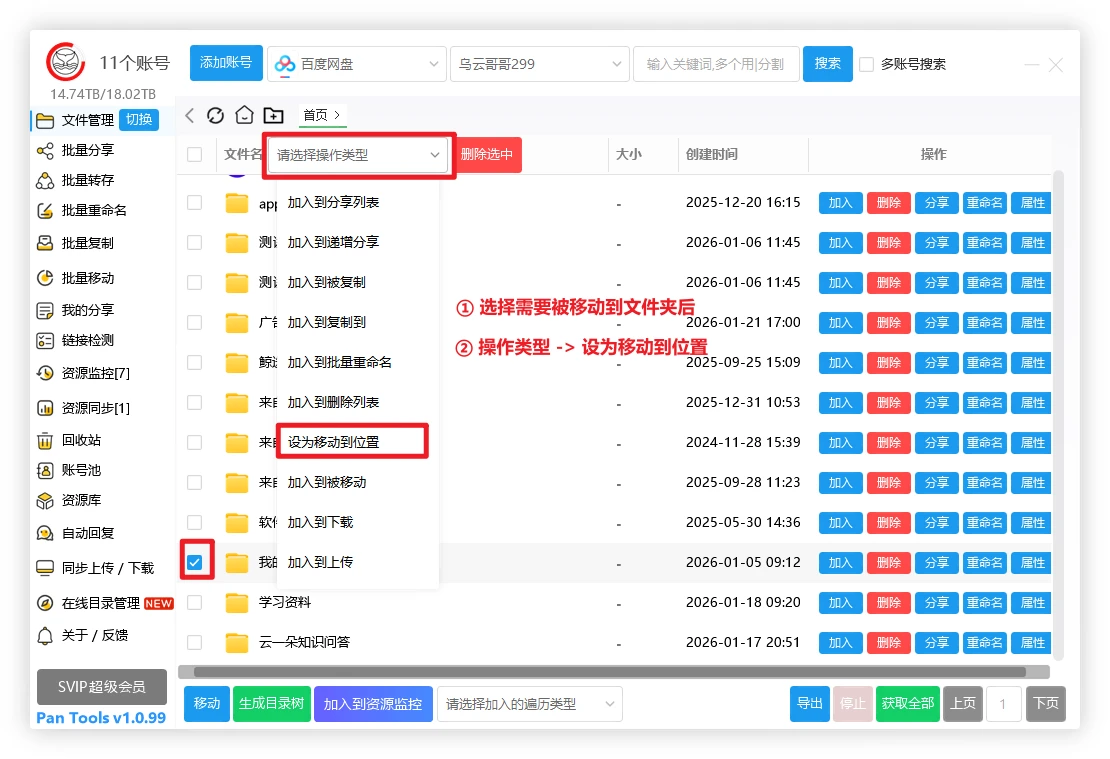Enable the 多账号搜索 checkbox

[867, 64]
